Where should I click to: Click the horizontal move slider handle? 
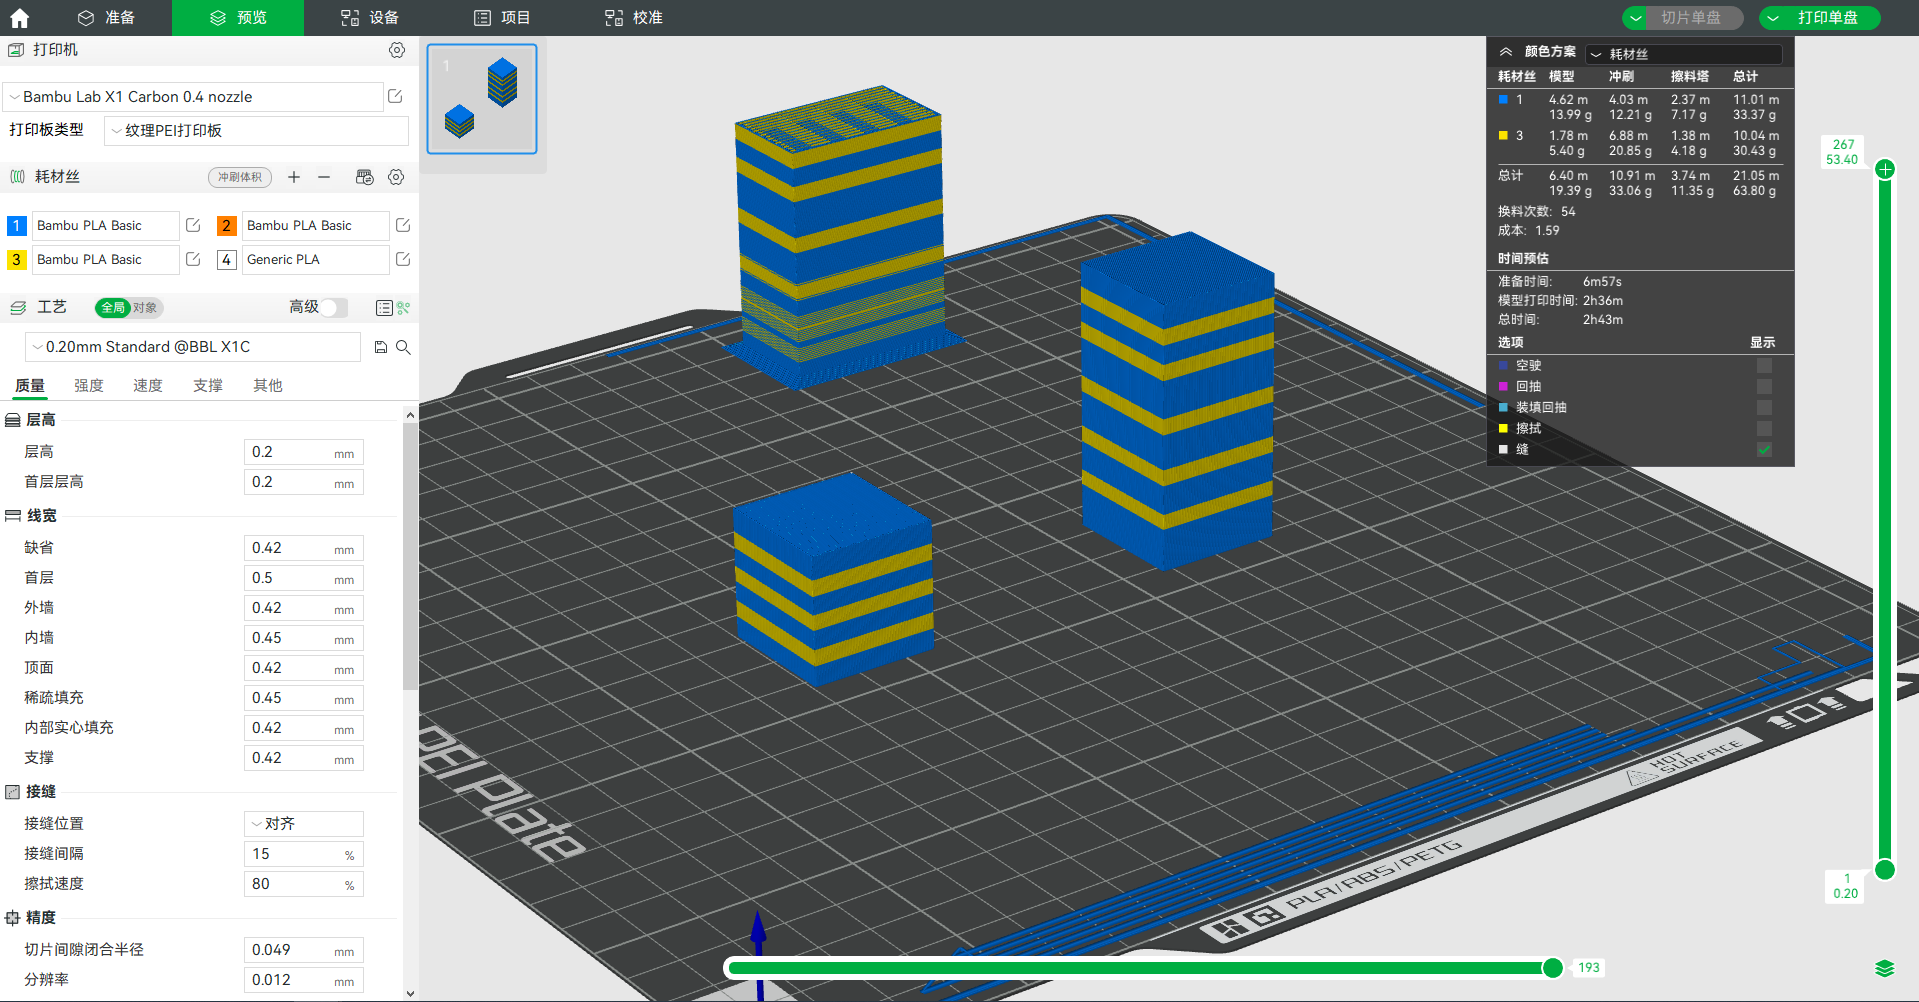1553,968
